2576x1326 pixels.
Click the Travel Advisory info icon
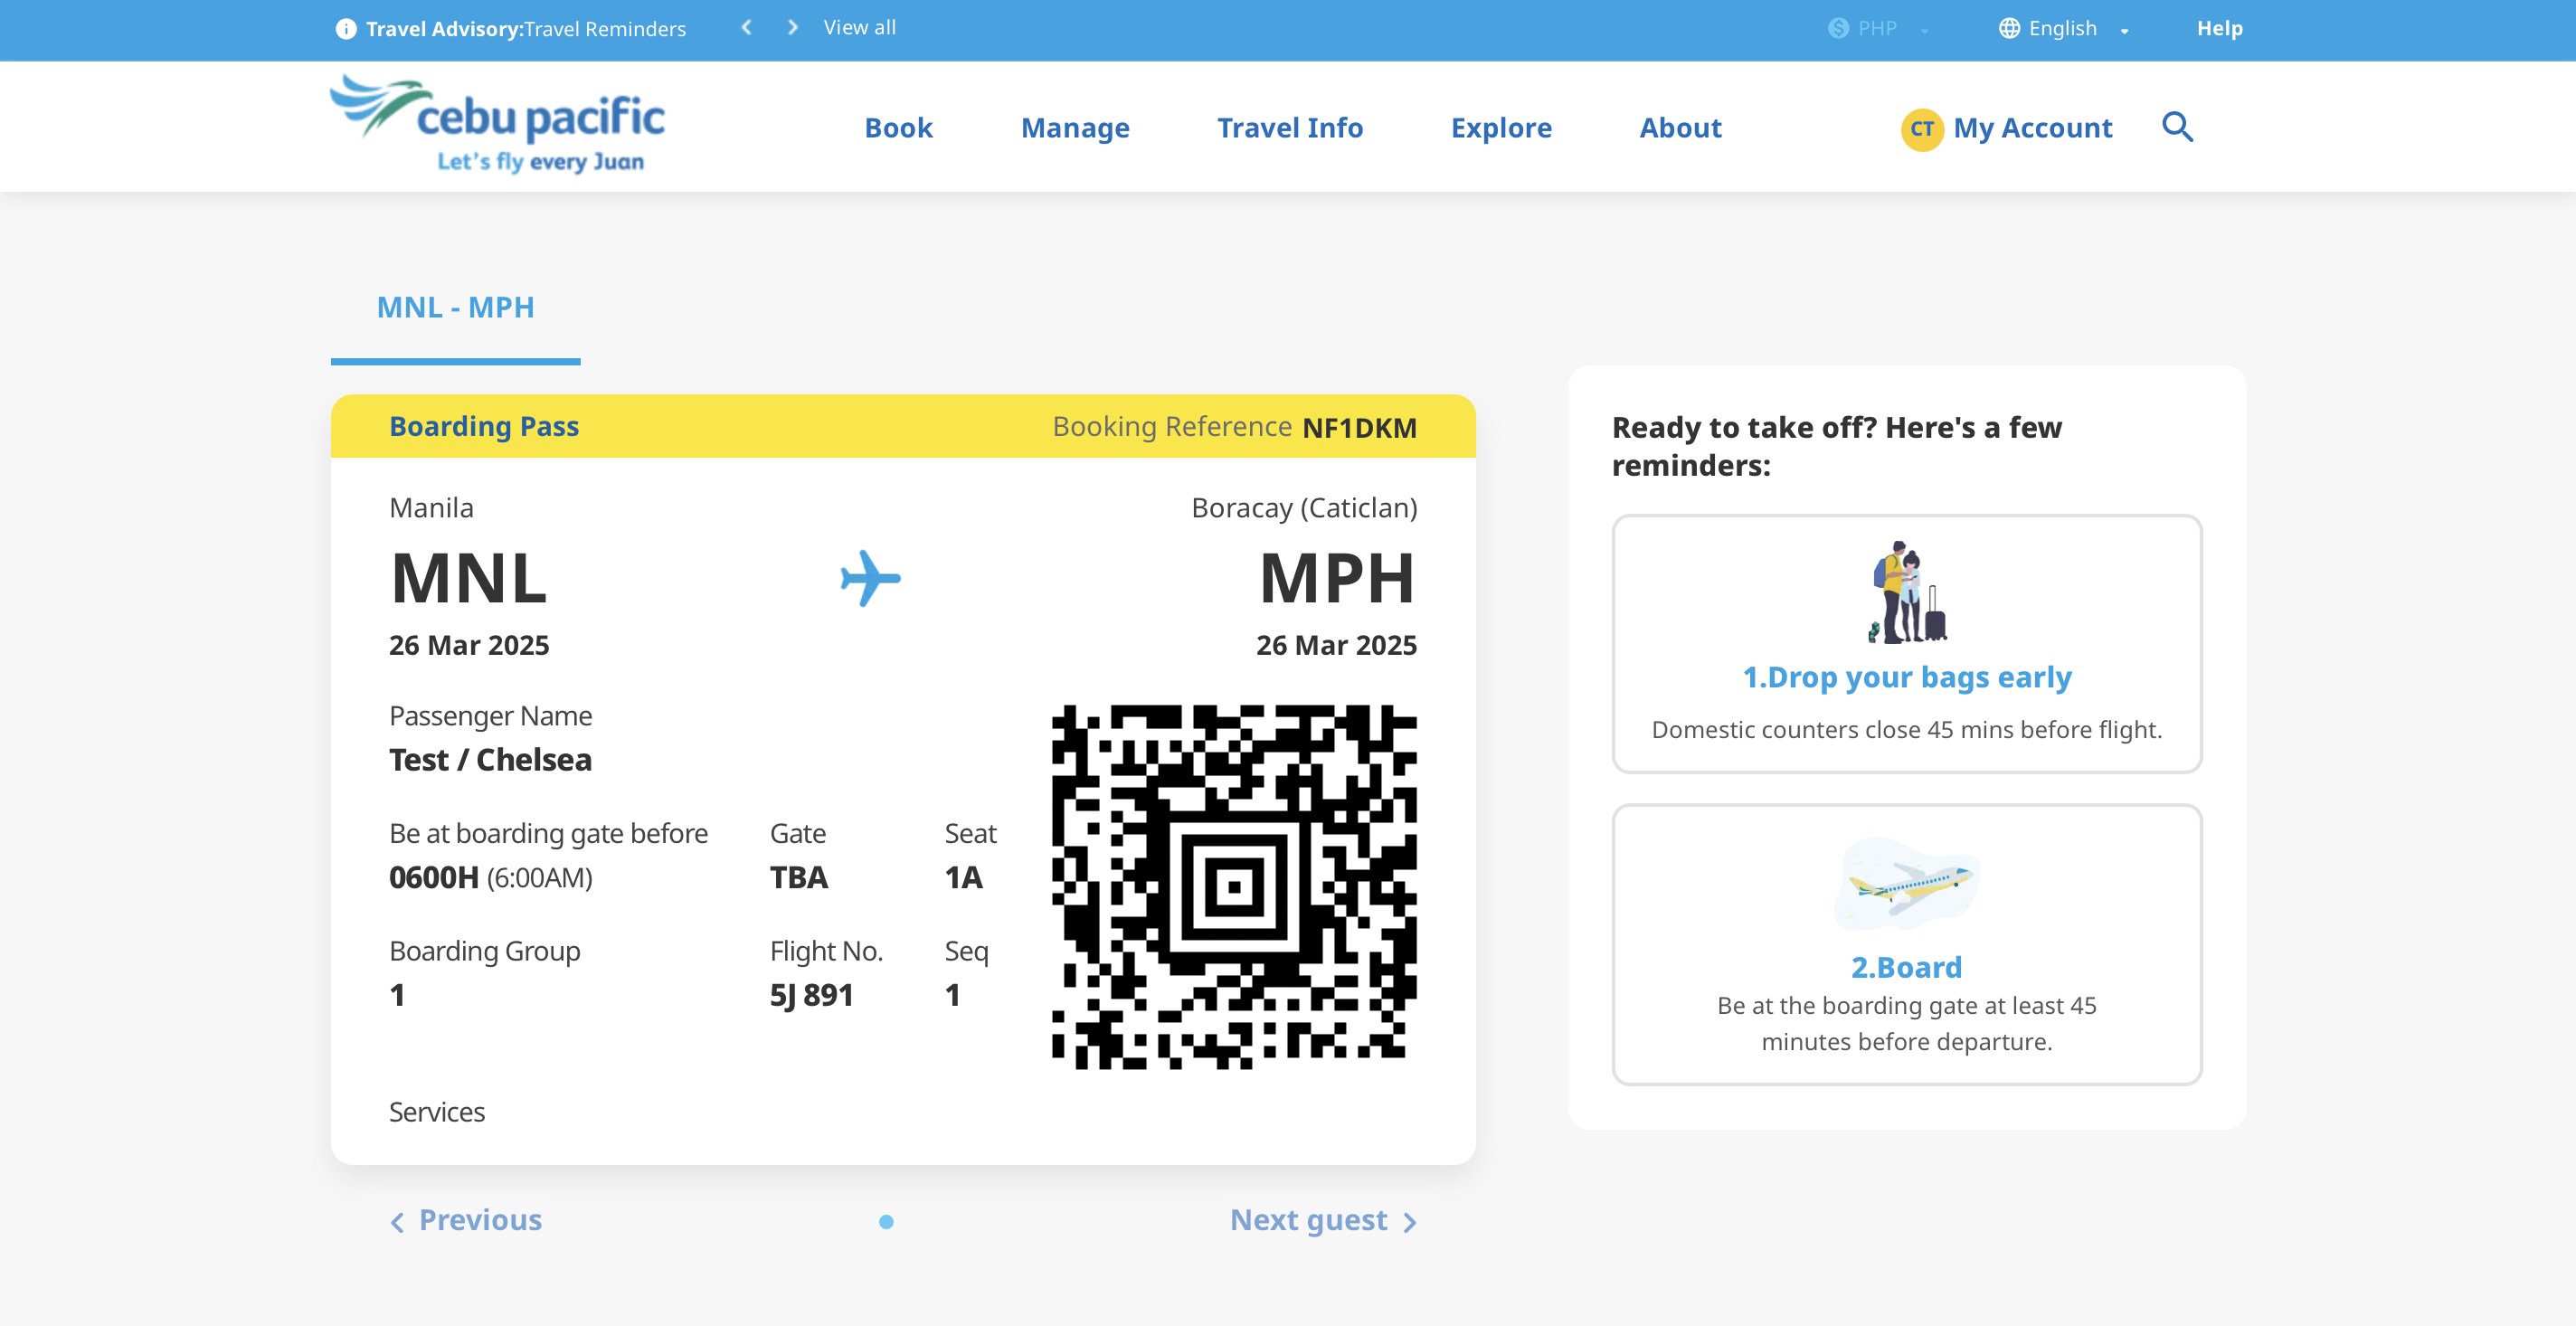(x=346, y=29)
